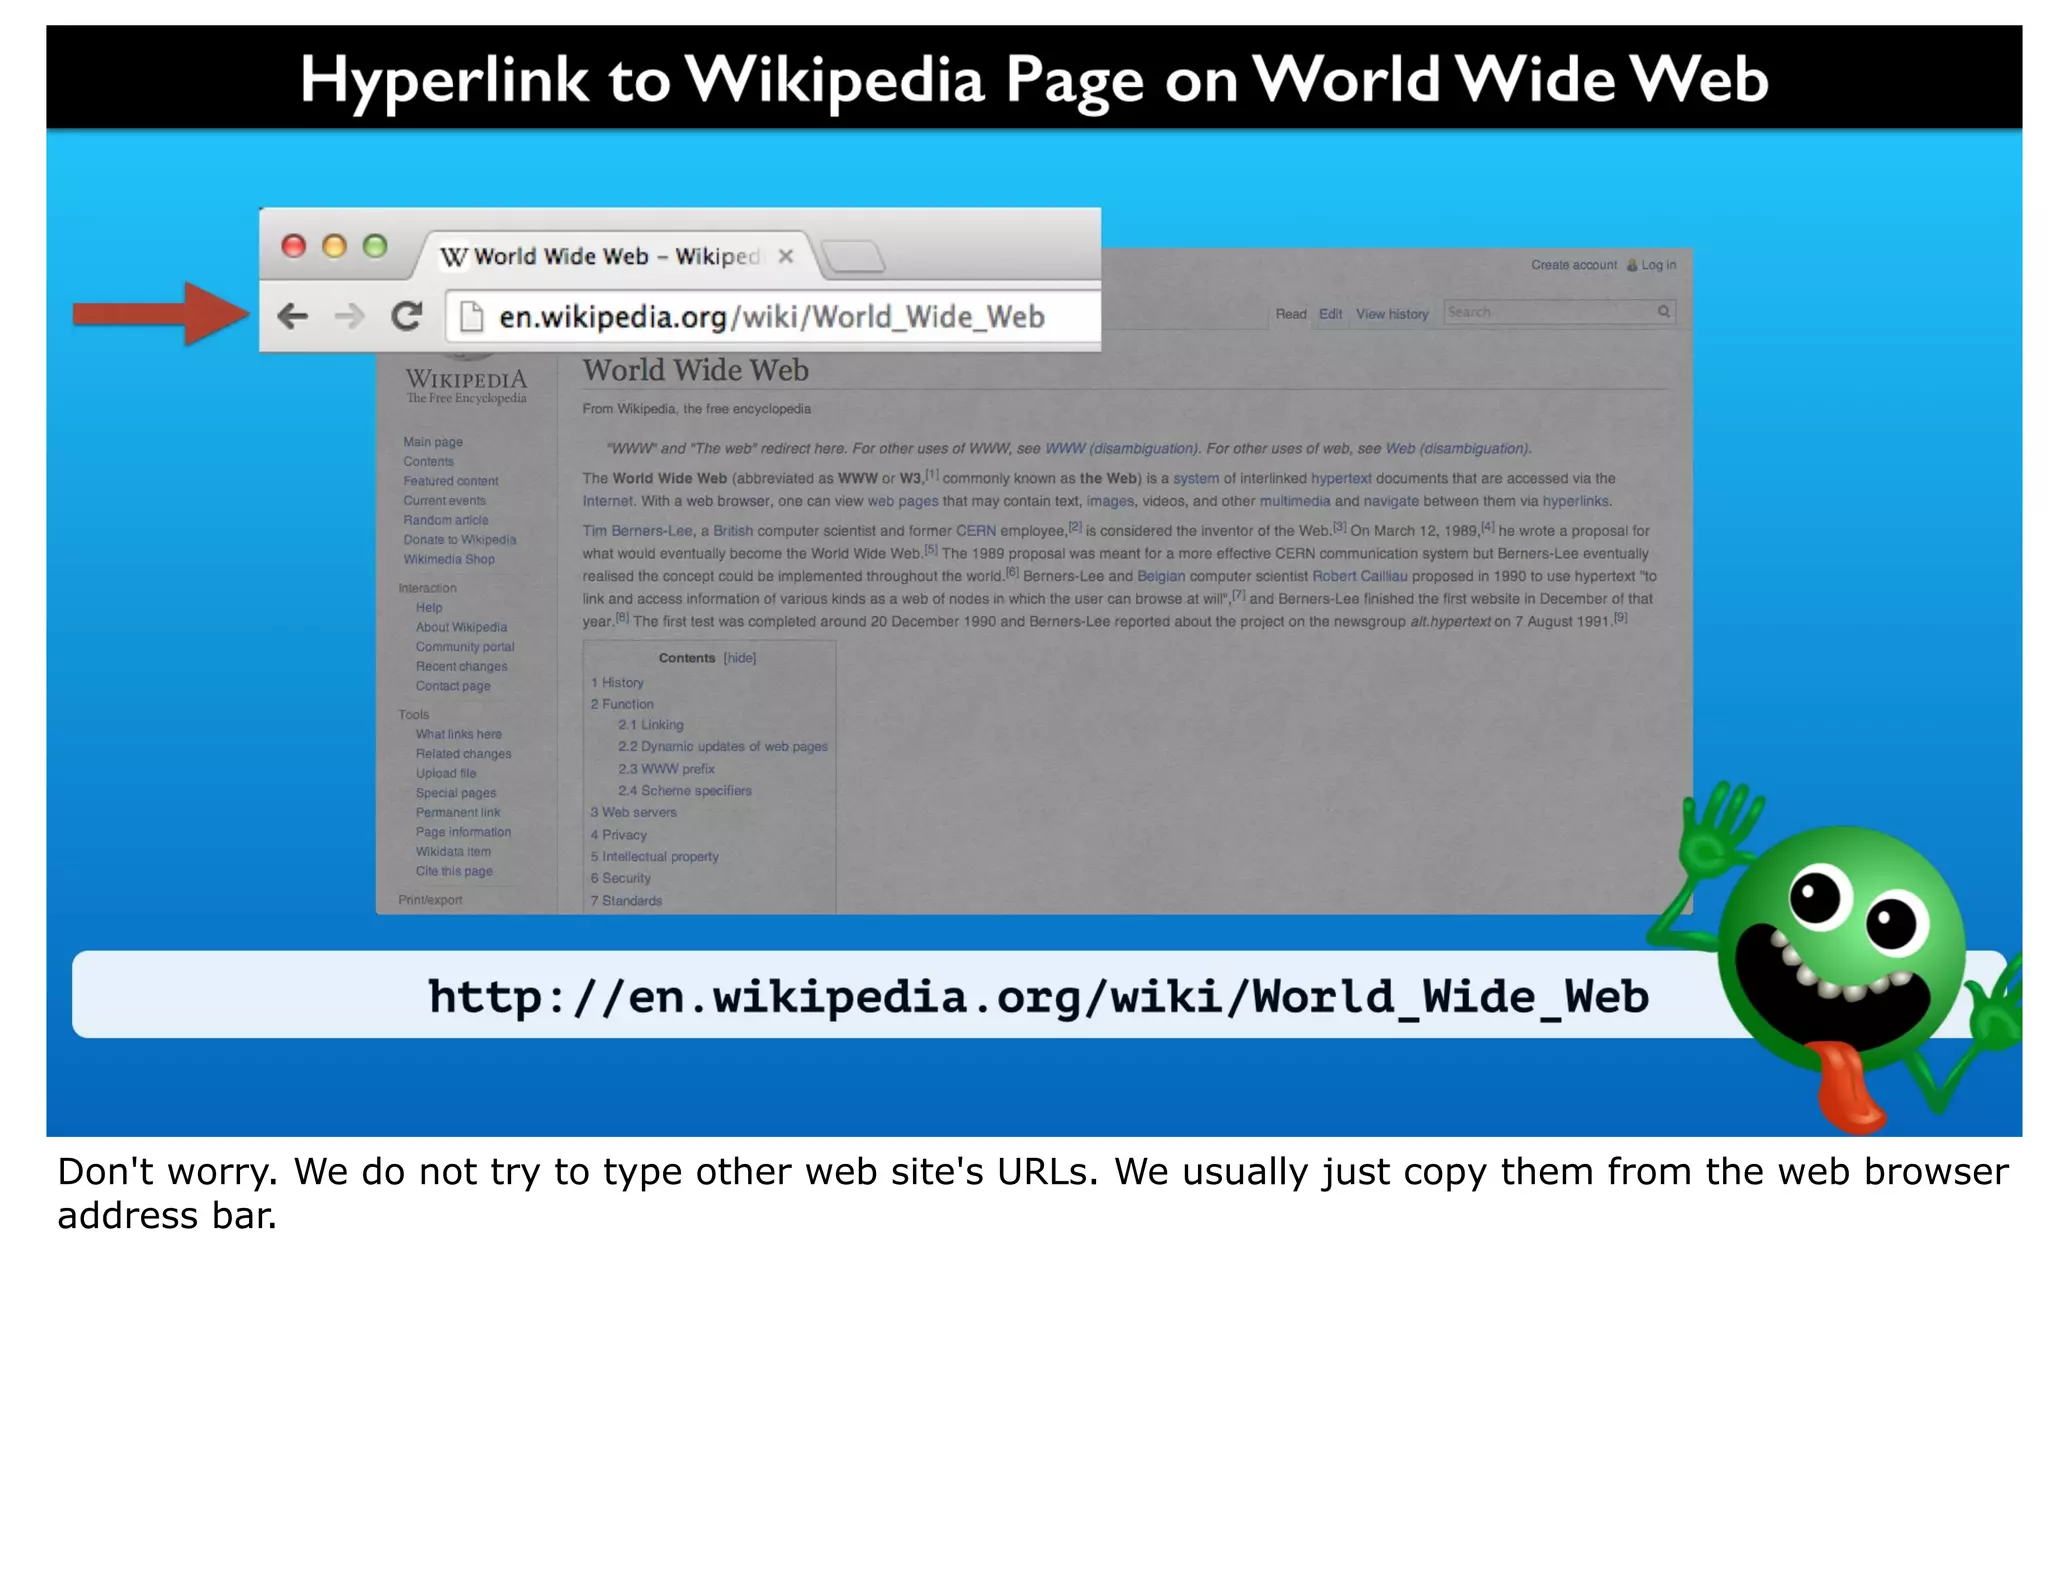The image size is (2048, 1582).
Task: Open Main page in sidebar
Action: pos(433,442)
